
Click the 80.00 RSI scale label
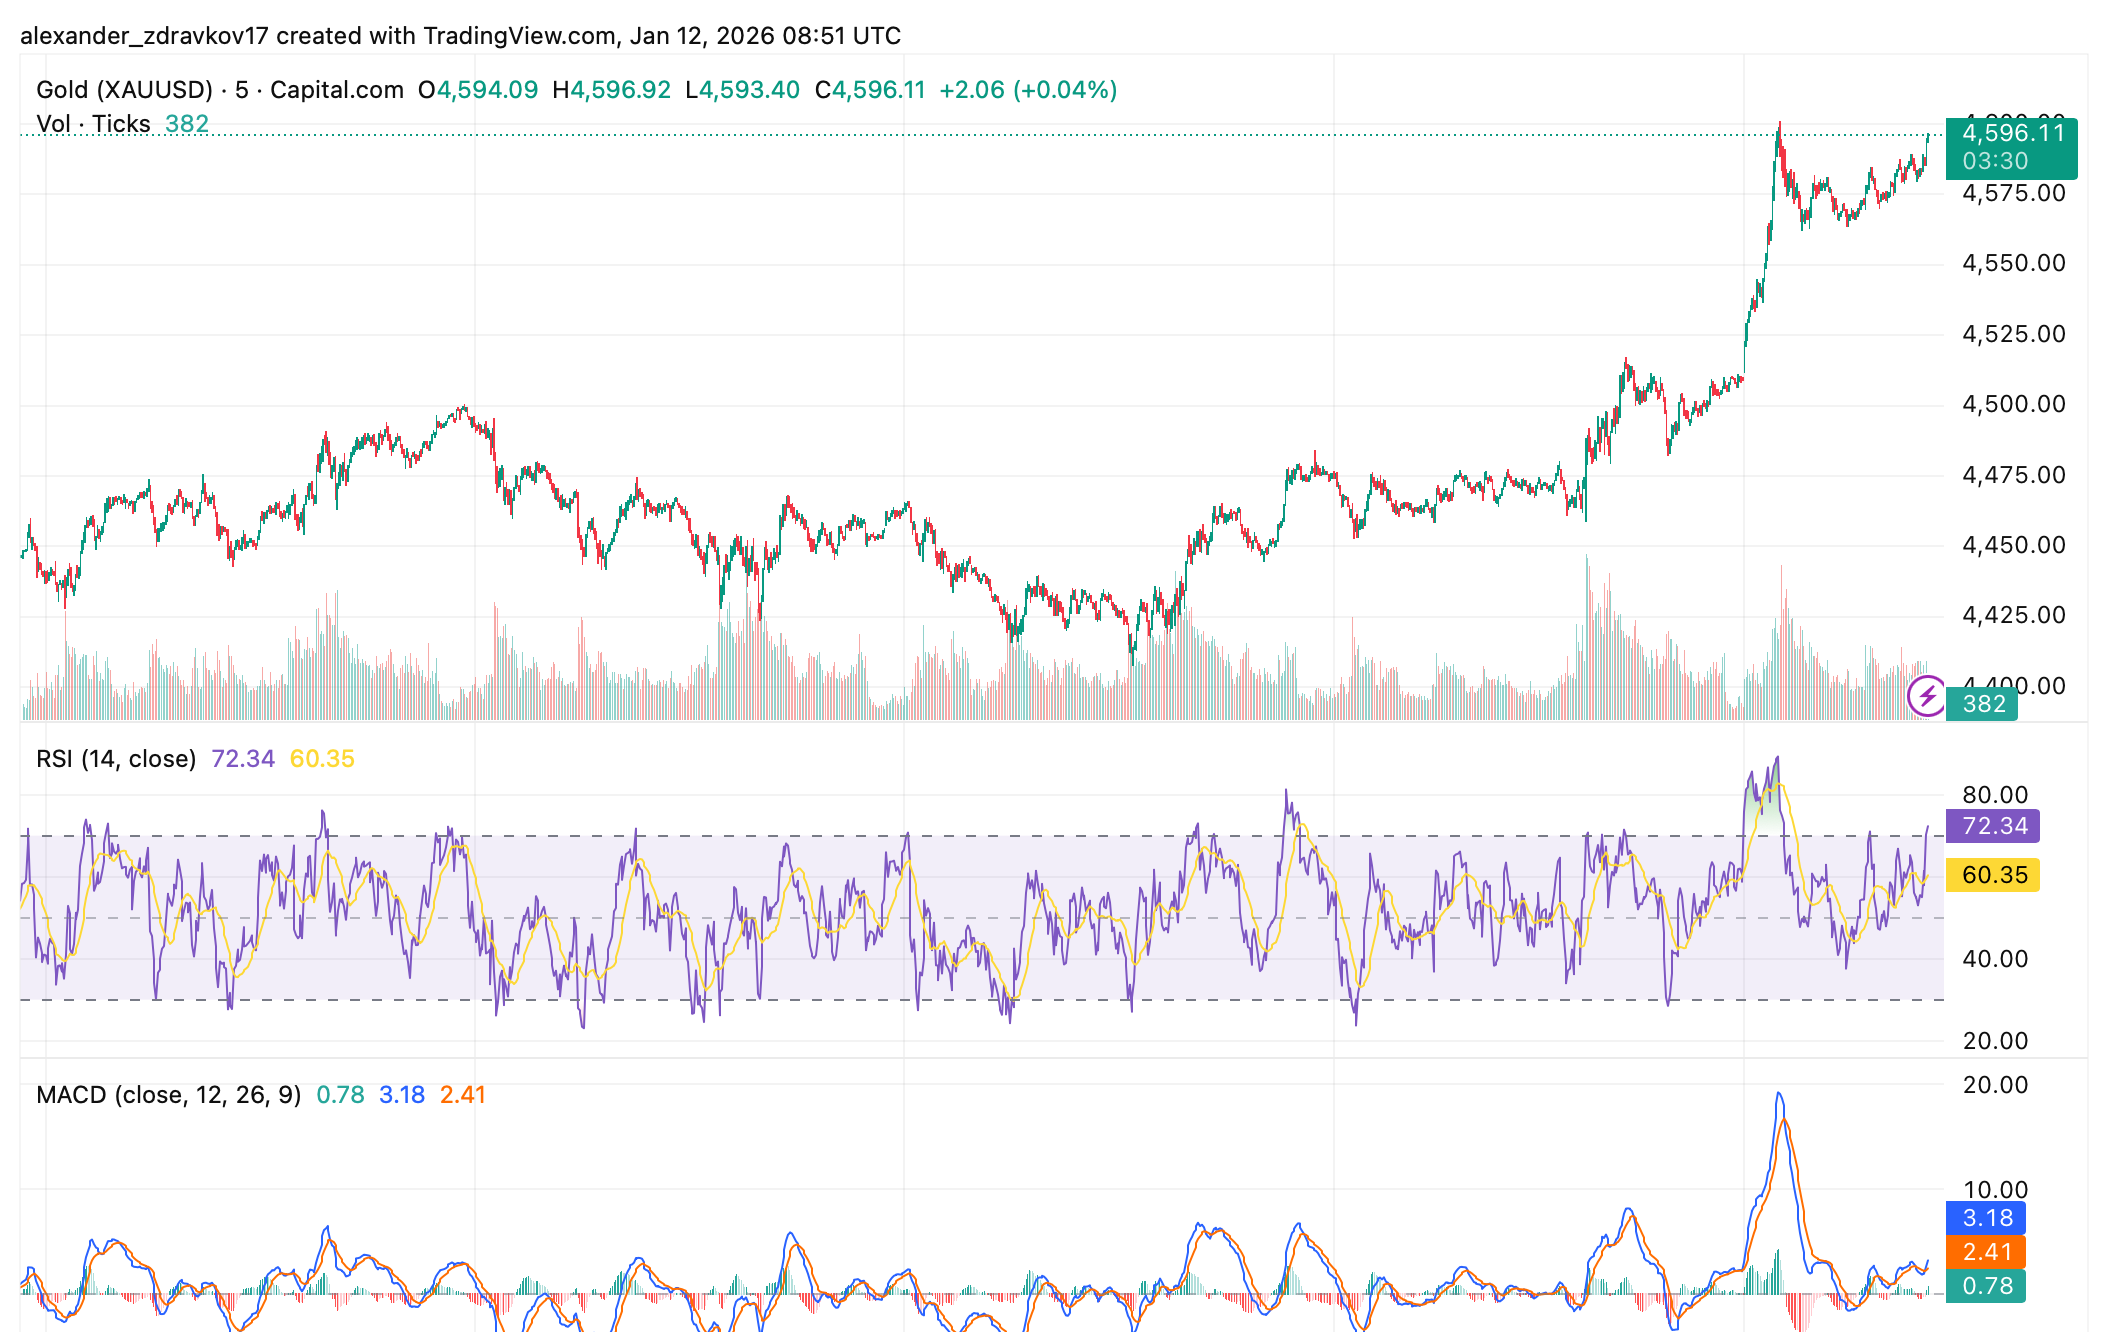tap(1995, 795)
